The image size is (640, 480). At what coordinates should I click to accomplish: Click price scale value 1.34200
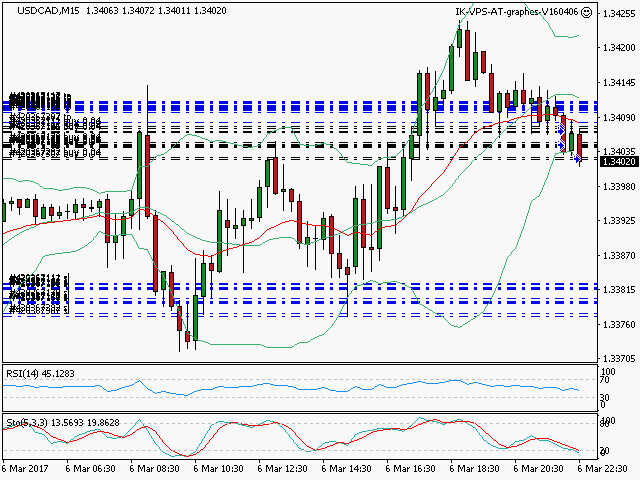point(619,48)
